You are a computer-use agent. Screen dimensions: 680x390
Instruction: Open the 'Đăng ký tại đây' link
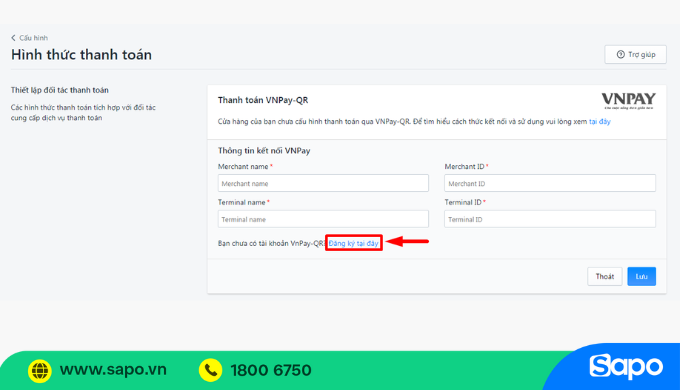pyautogui.click(x=353, y=243)
